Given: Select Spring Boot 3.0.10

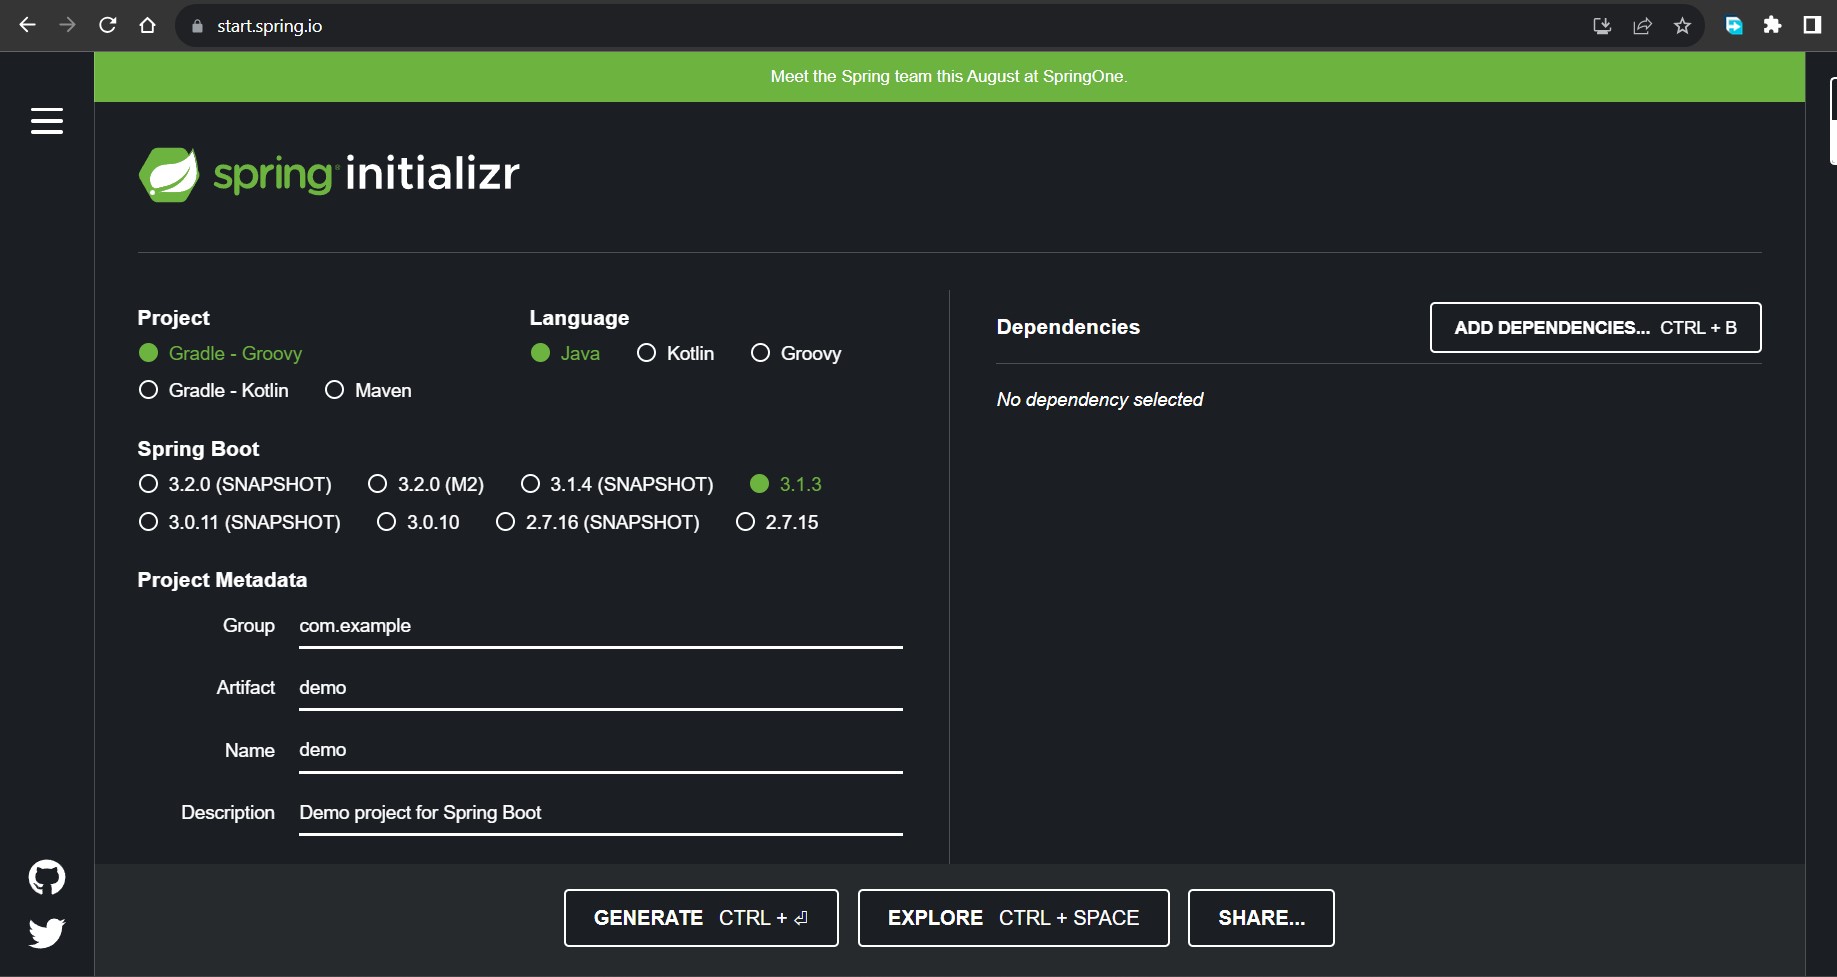Looking at the screenshot, I should point(418,522).
